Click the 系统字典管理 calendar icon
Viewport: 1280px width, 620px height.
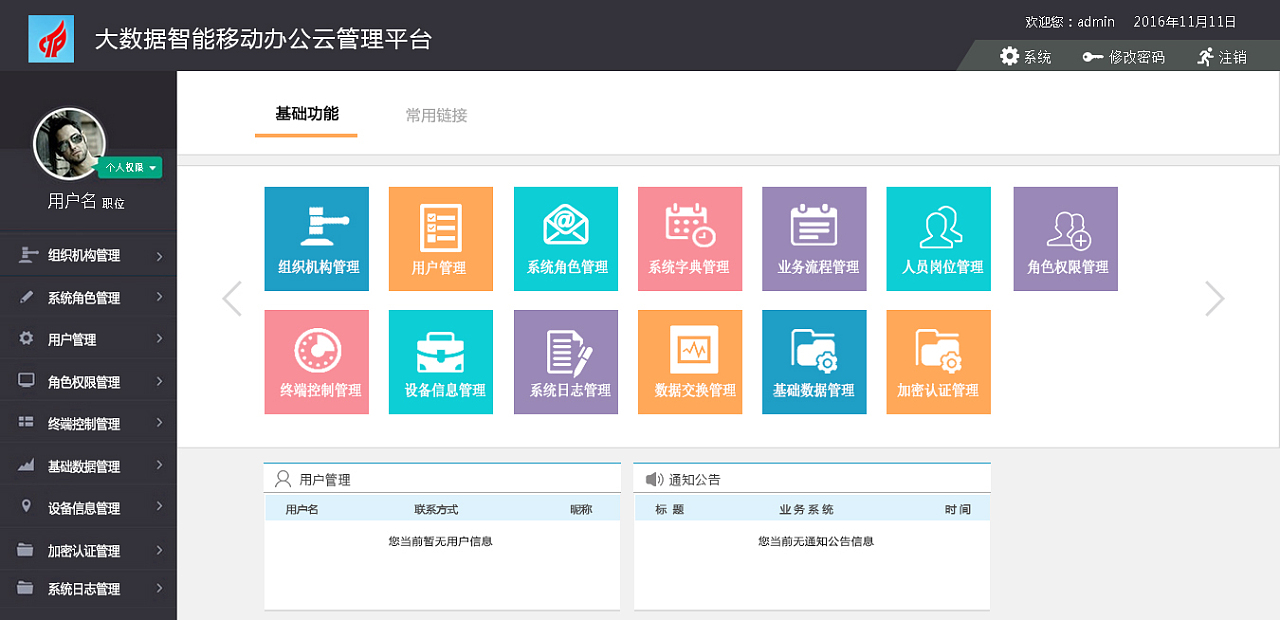tap(689, 238)
